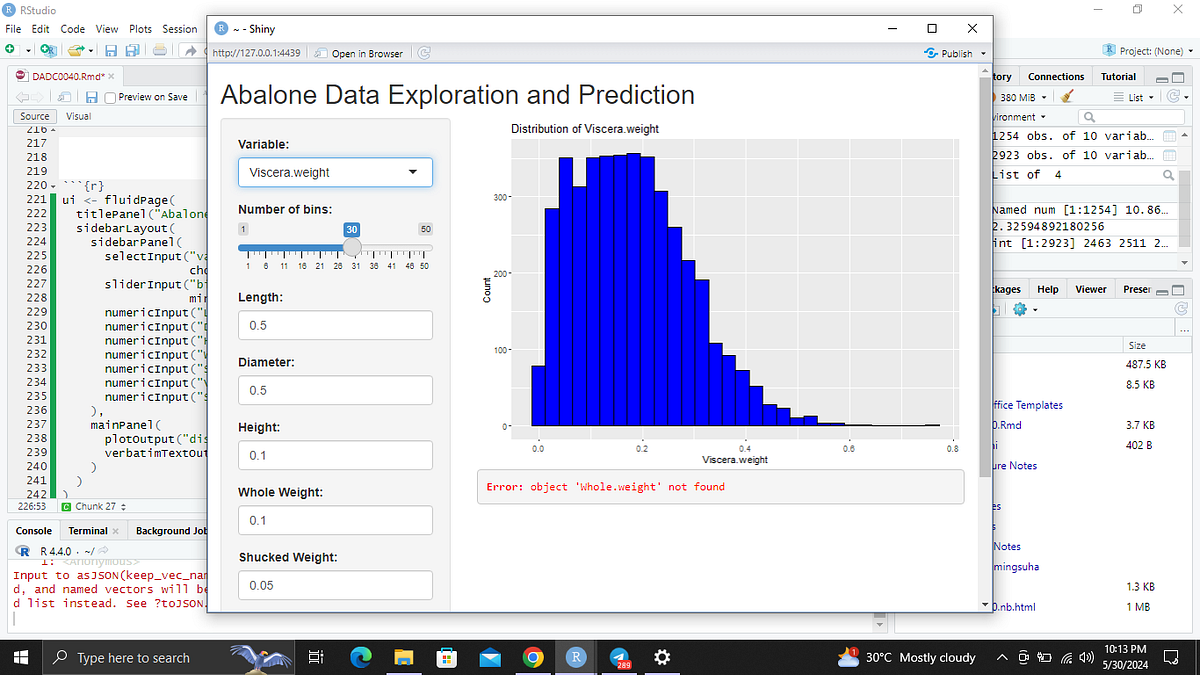Open a new R project via the project icon
The width and height of the screenshot is (1200, 675).
(x=47, y=50)
